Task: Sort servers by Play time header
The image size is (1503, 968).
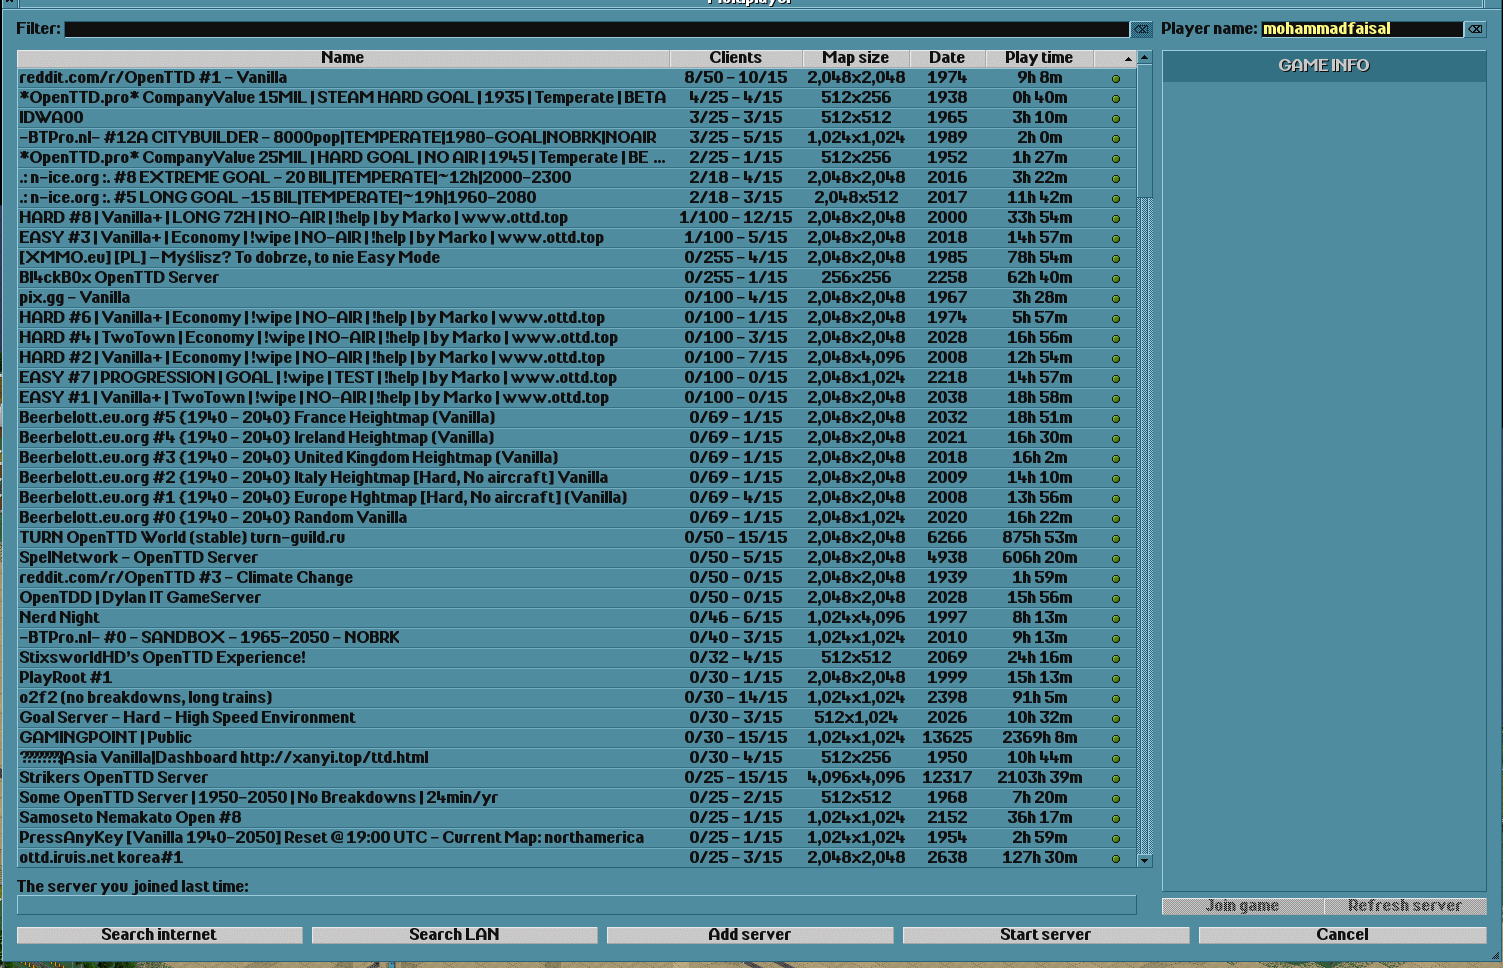Action: 1039,58
